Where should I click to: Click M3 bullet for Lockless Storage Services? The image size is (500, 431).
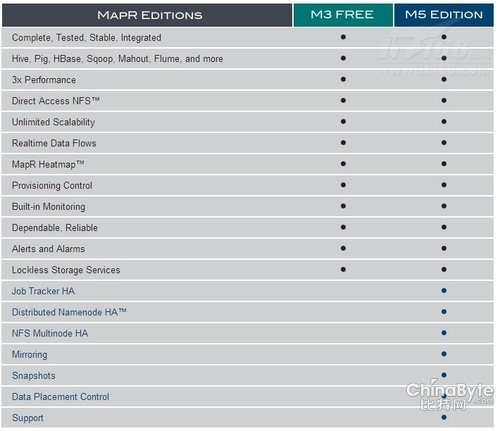(343, 269)
